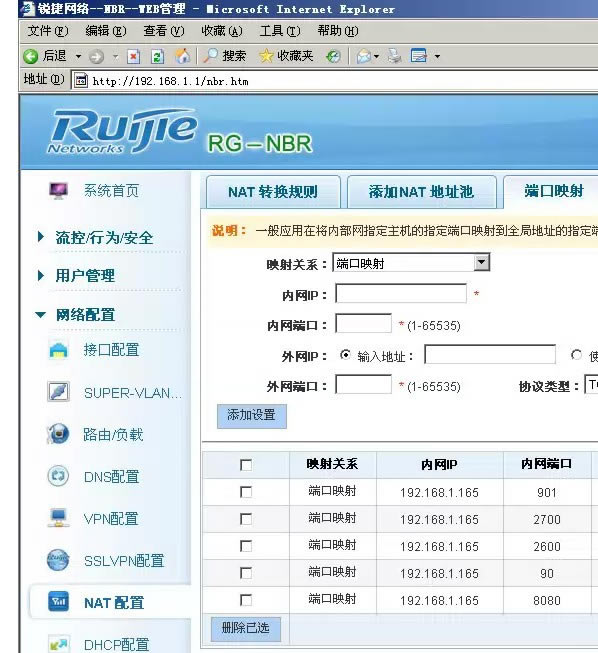Viewport: 598px width, 653px height.
Task: Open the DNS配置 link
Action: coord(111,476)
